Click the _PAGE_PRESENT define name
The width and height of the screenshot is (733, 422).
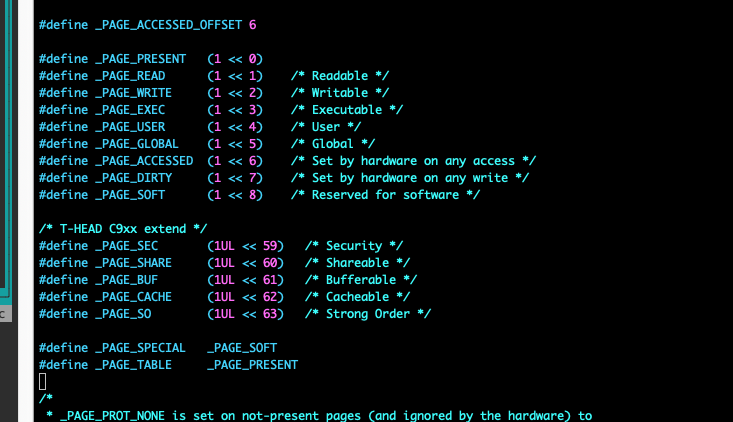coord(144,59)
